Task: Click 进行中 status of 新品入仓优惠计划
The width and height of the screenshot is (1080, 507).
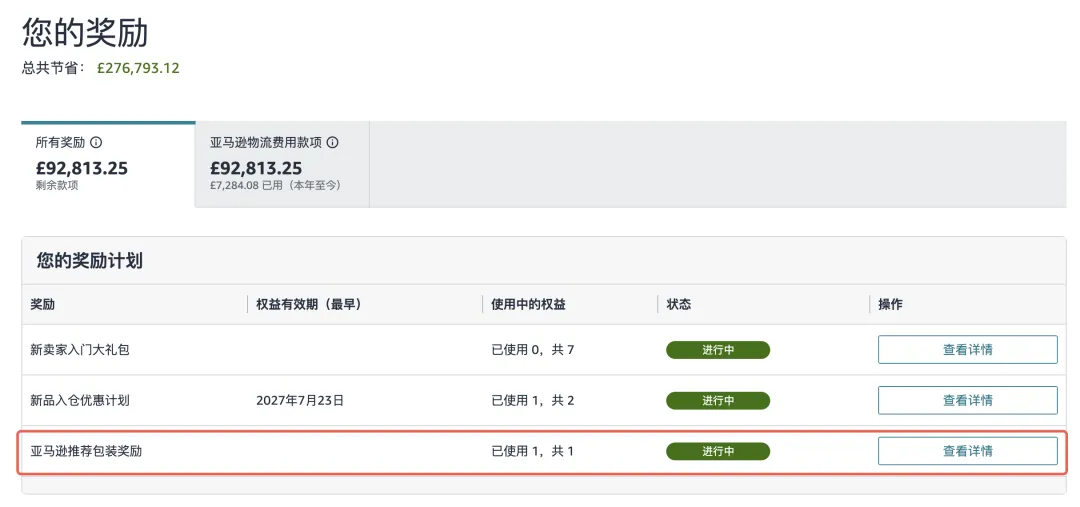Action: (718, 400)
